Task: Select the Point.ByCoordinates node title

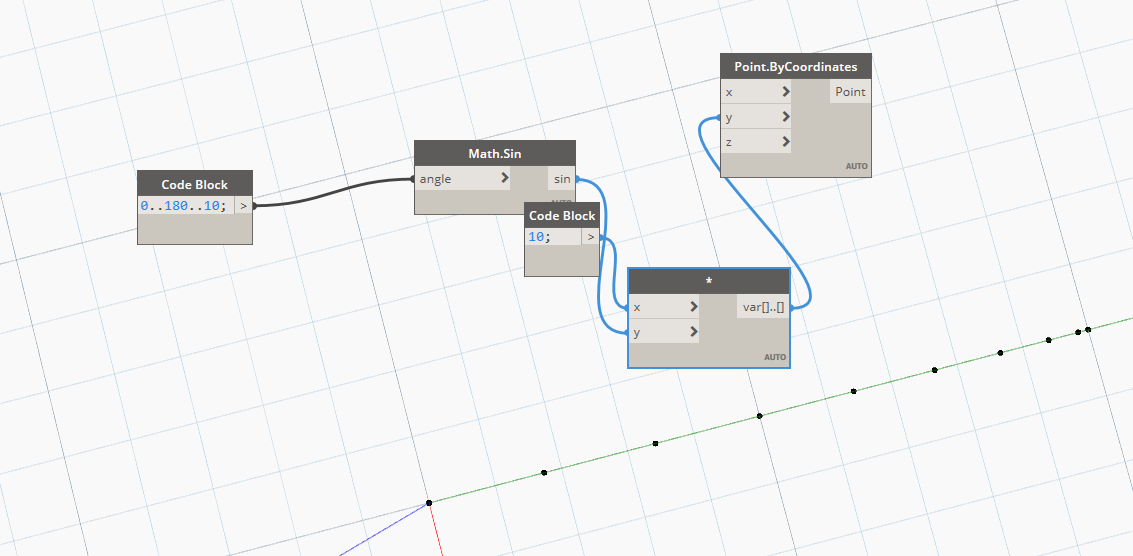Action: coord(796,67)
